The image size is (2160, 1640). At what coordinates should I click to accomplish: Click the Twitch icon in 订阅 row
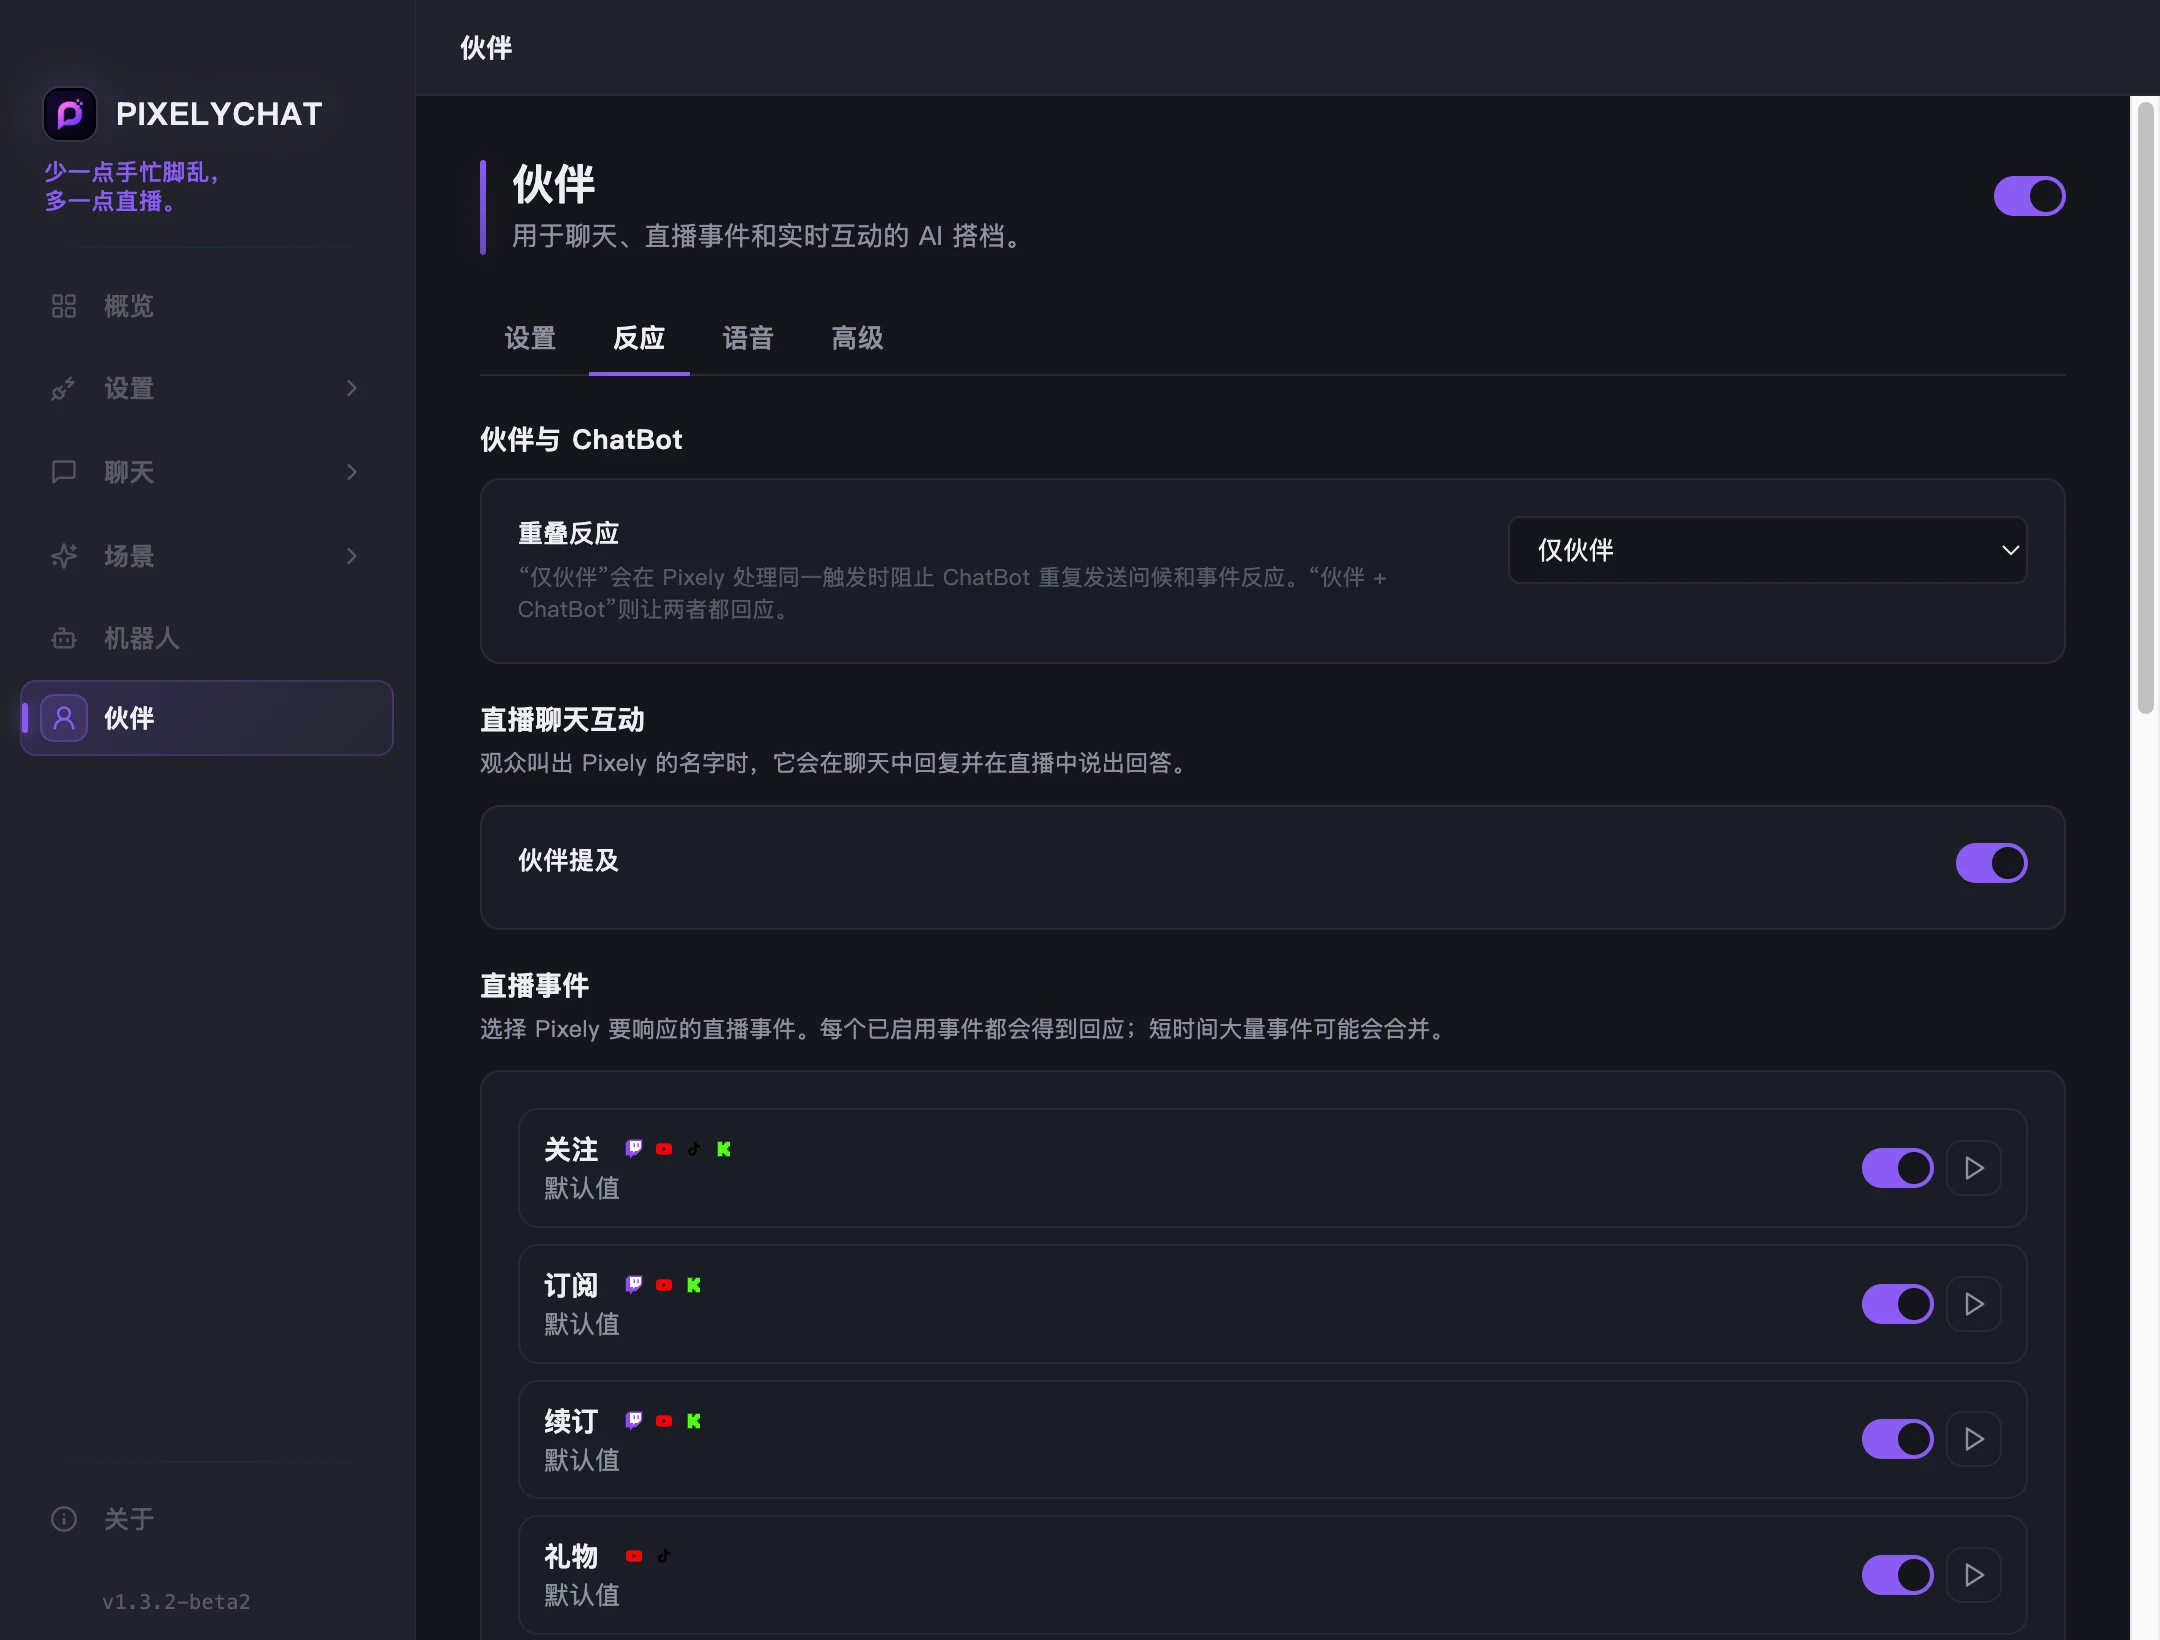click(634, 1284)
